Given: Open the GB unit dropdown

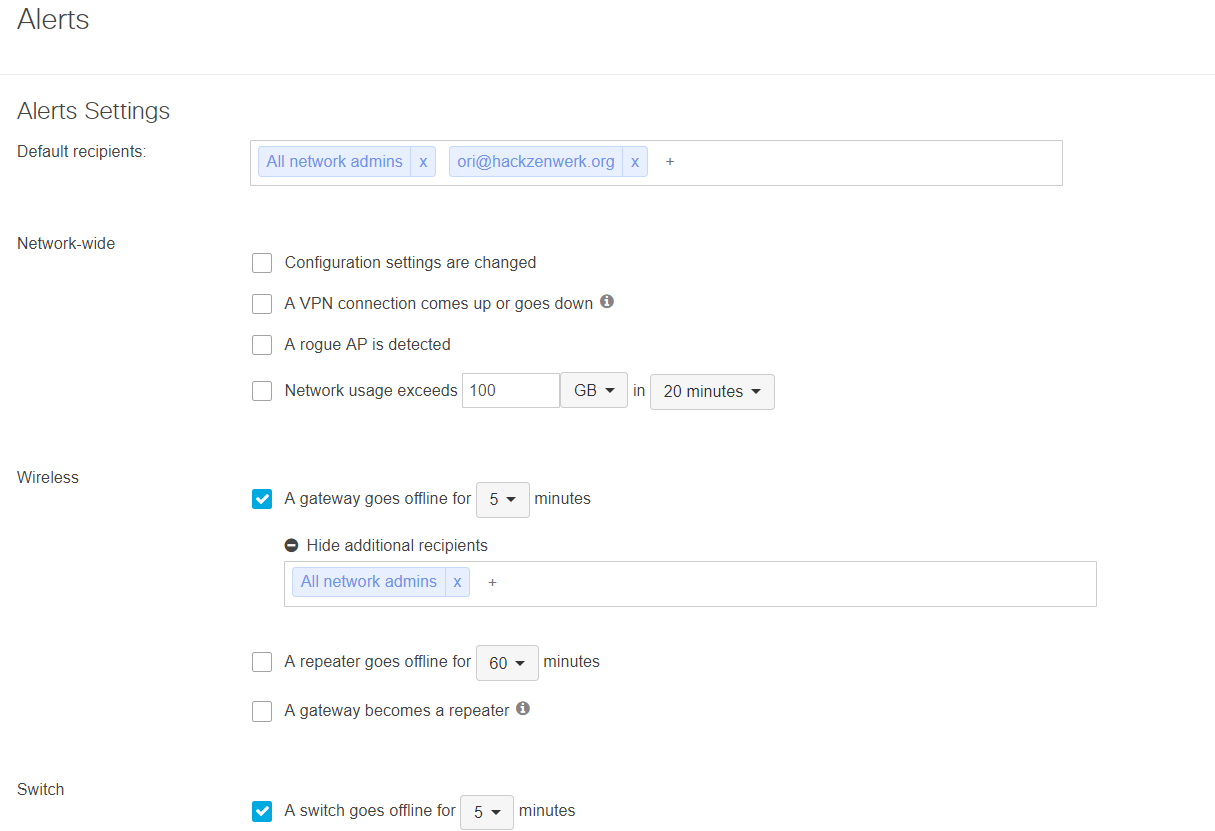Looking at the screenshot, I should coord(594,391).
